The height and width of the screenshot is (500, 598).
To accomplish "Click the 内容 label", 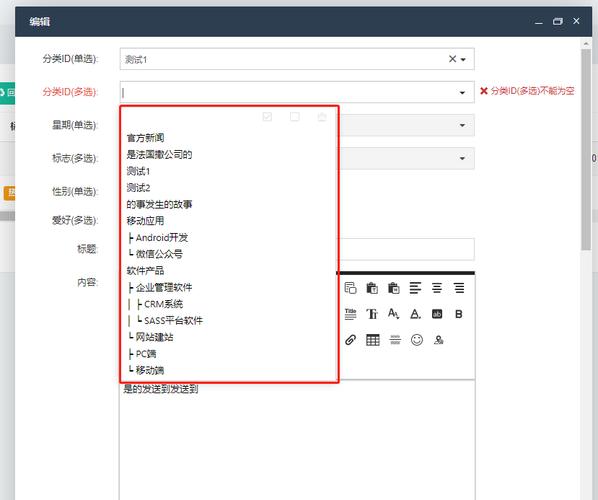I will [88, 282].
